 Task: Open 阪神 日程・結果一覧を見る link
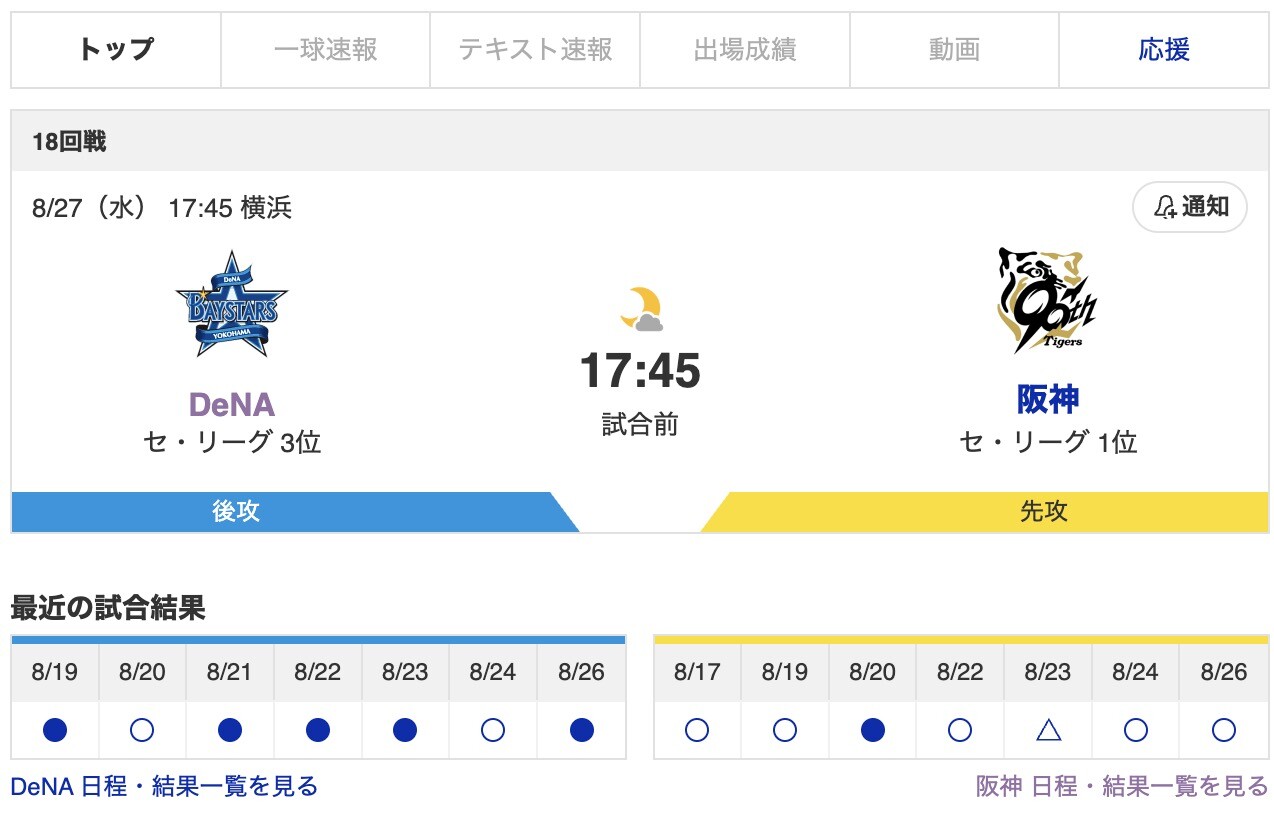[x=1122, y=787]
